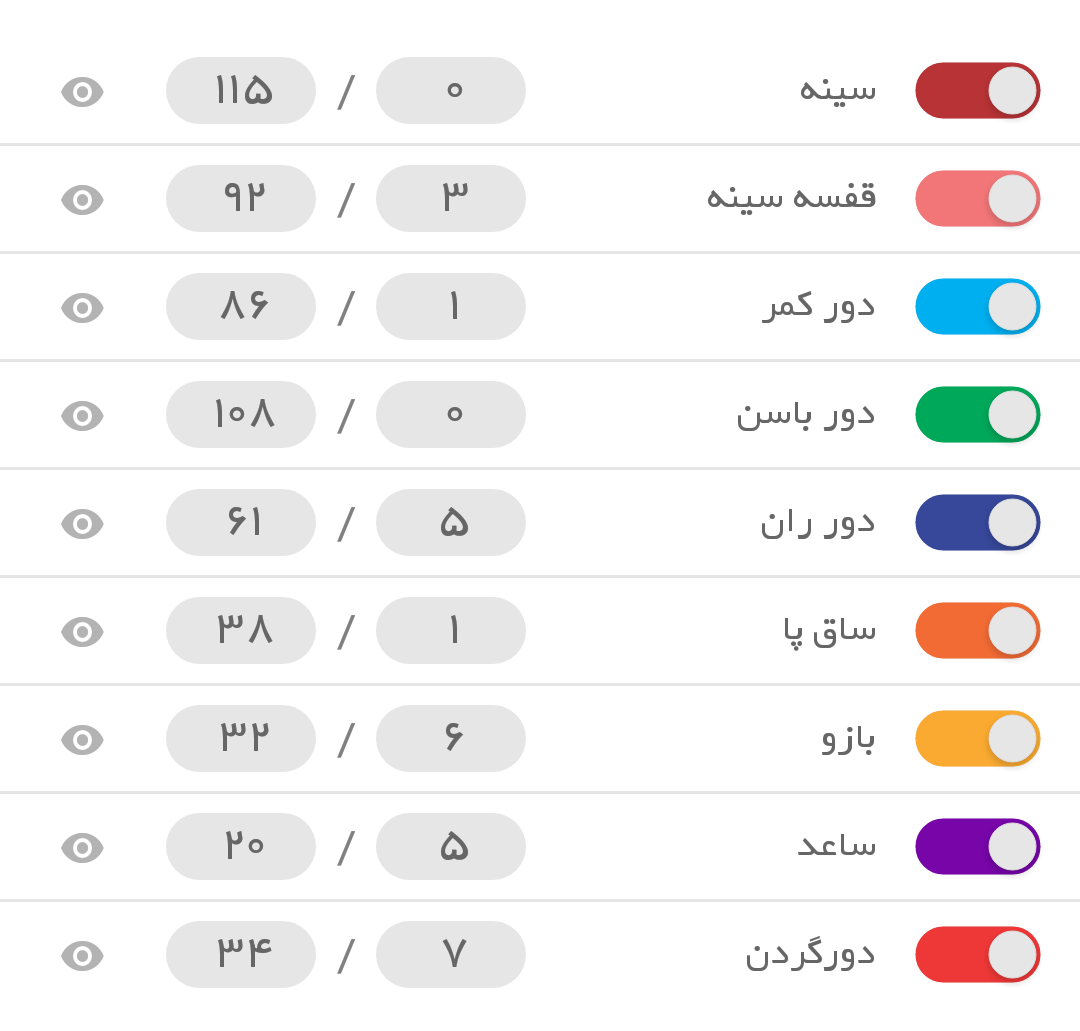Turn off the dark red سینه switch

[x=977, y=91]
